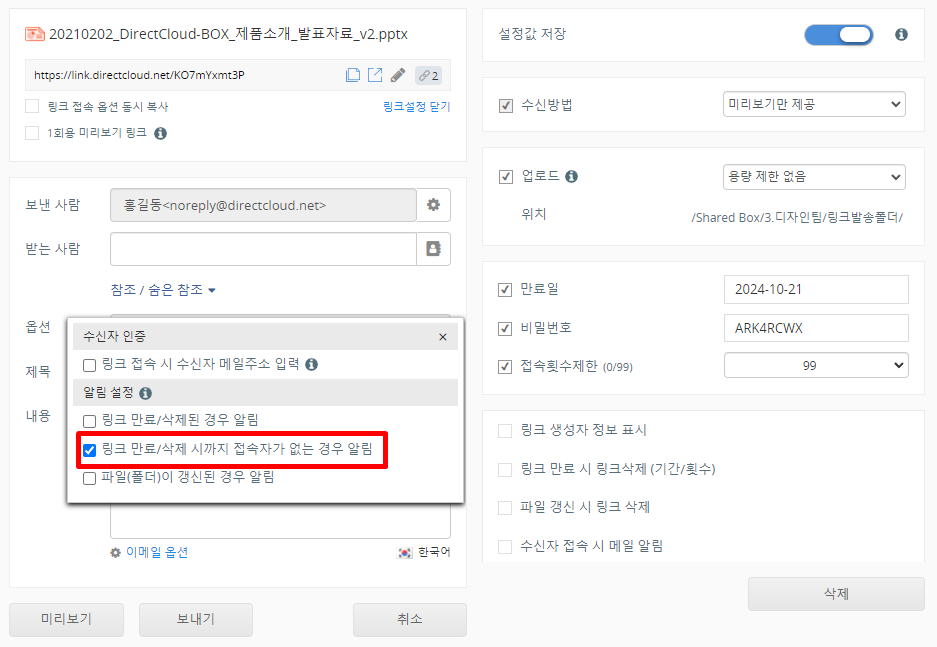Open 수신방법 dropdown showing 미리보기만 제공
Image resolution: width=937 pixels, height=647 pixels.
813,104
